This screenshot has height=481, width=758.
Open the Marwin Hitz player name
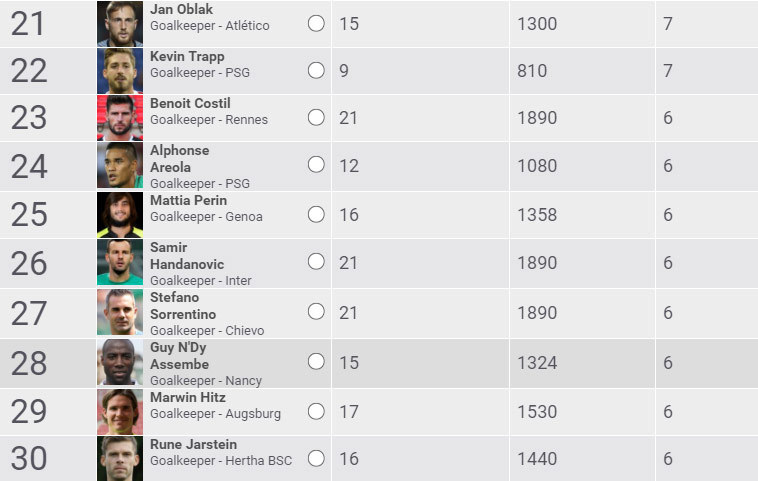tap(185, 397)
